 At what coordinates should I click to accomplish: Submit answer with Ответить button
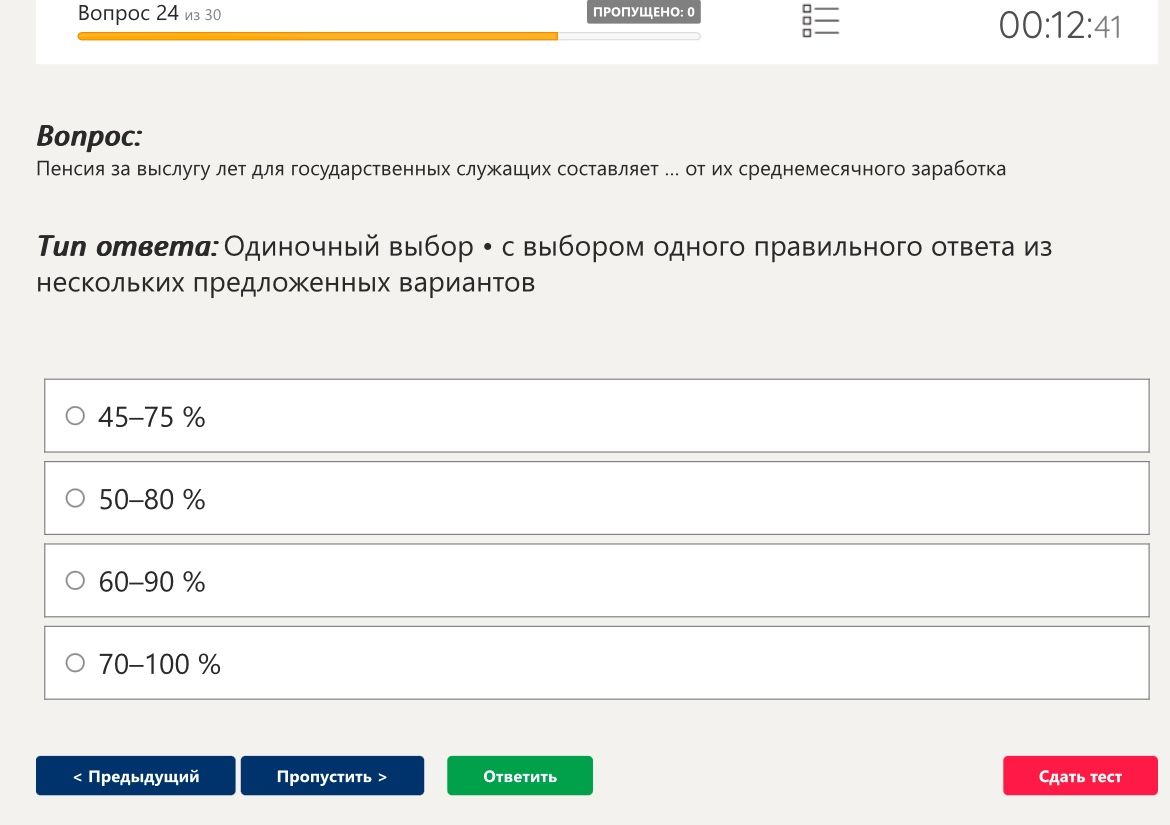pyautogui.click(x=520, y=776)
